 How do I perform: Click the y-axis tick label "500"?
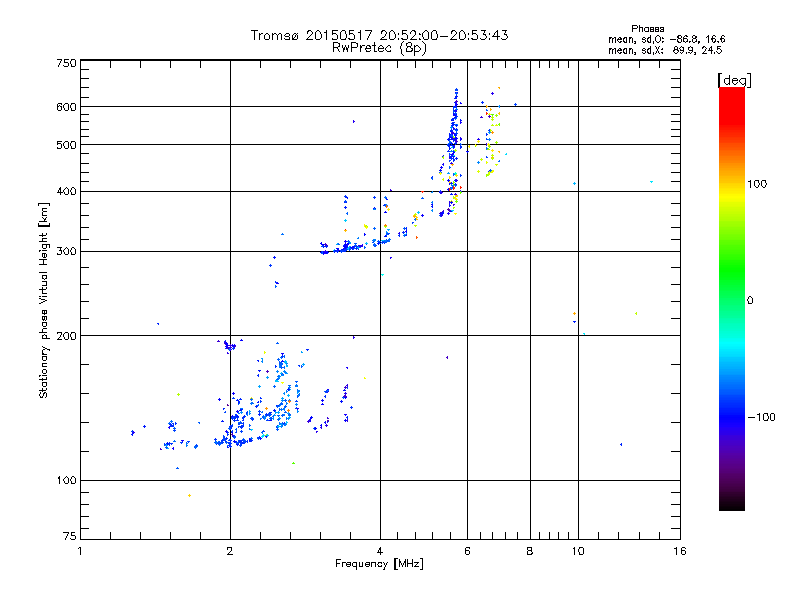click(66, 145)
